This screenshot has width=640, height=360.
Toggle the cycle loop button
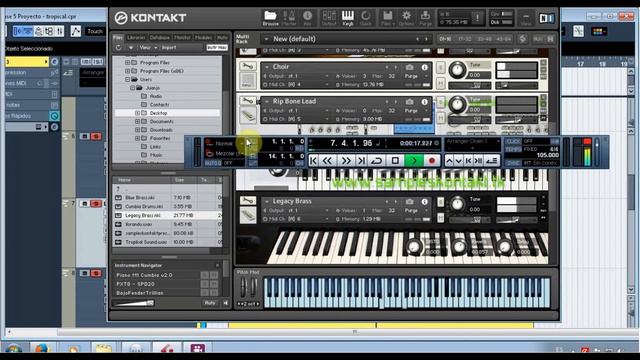377,161
